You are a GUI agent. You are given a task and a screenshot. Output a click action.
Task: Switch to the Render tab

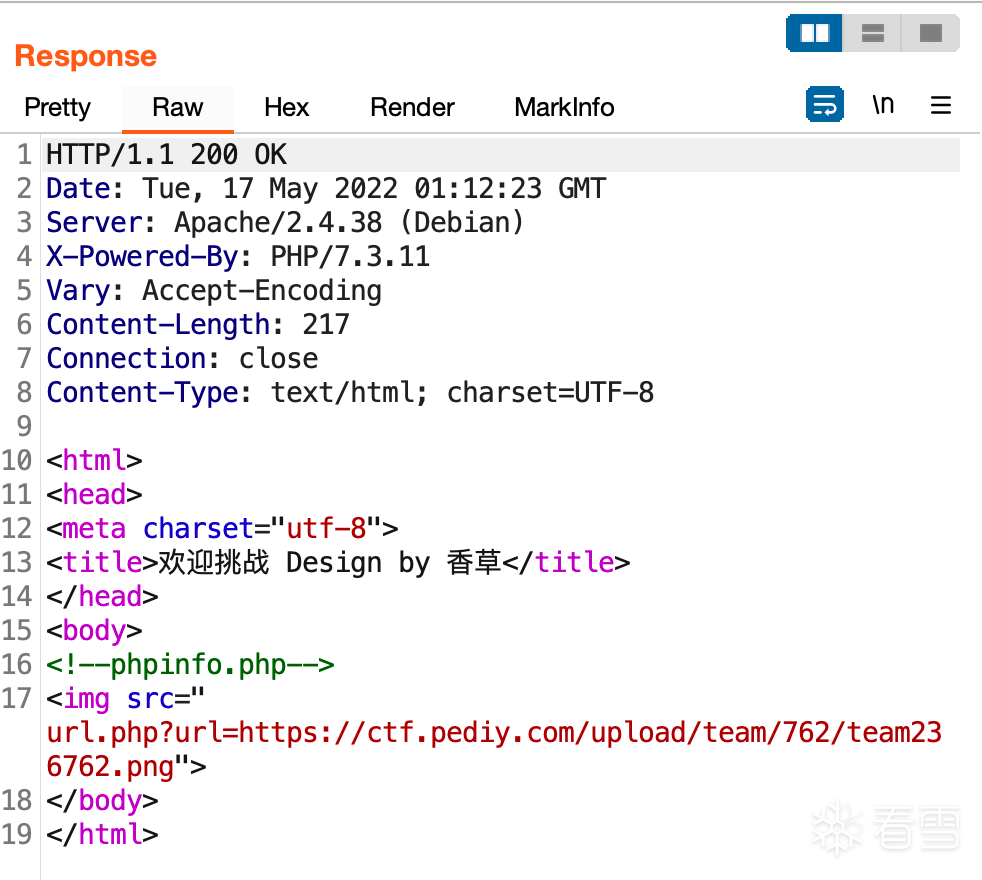tap(412, 107)
